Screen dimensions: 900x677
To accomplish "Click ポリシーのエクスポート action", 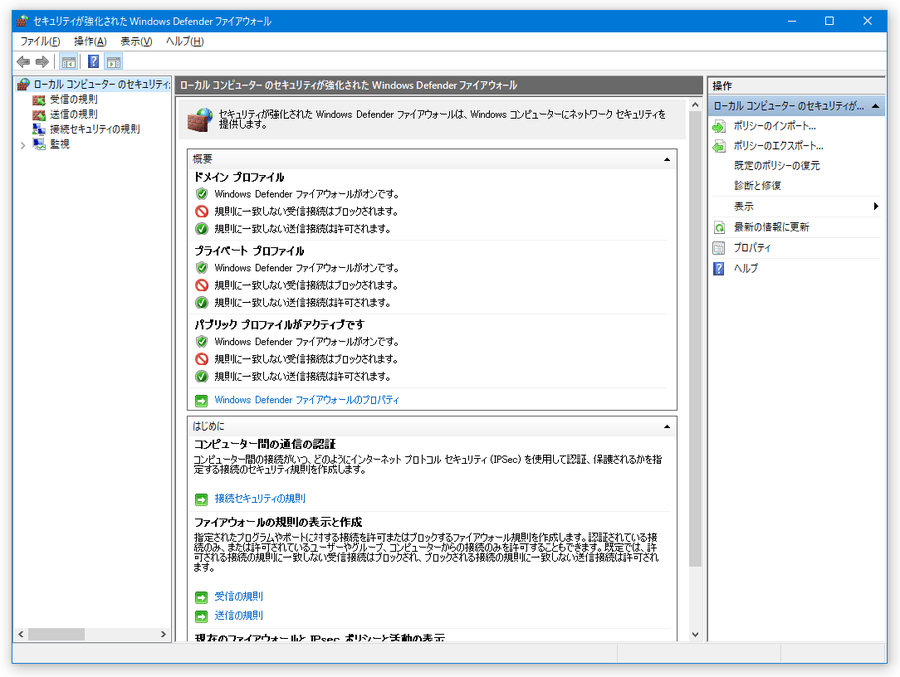I will (778, 146).
